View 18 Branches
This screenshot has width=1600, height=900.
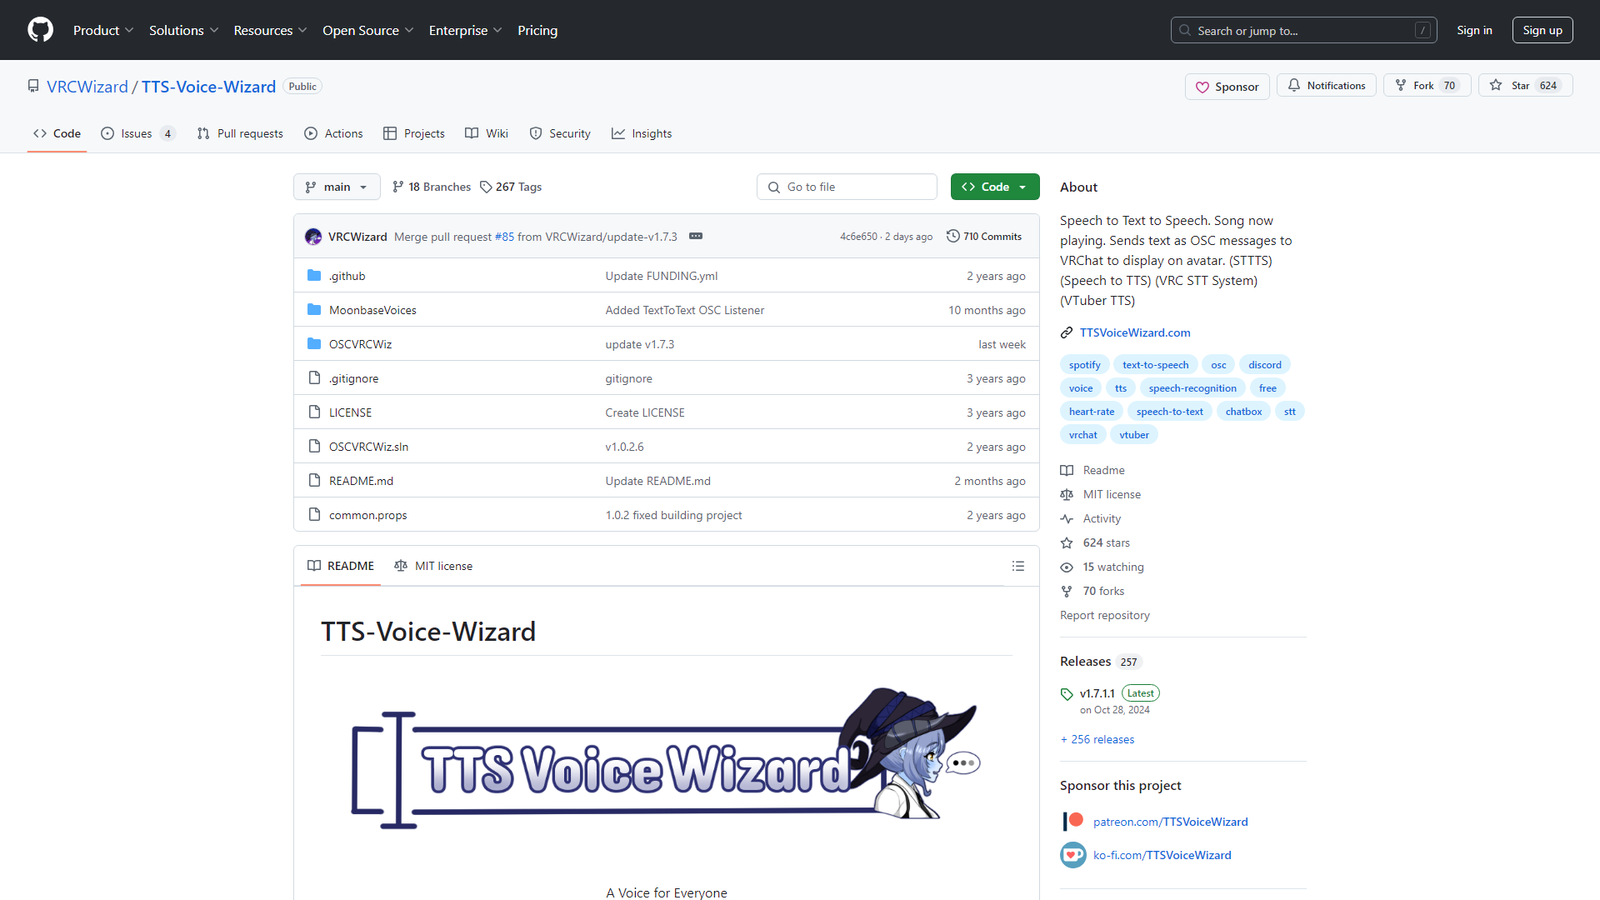(x=431, y=187)
